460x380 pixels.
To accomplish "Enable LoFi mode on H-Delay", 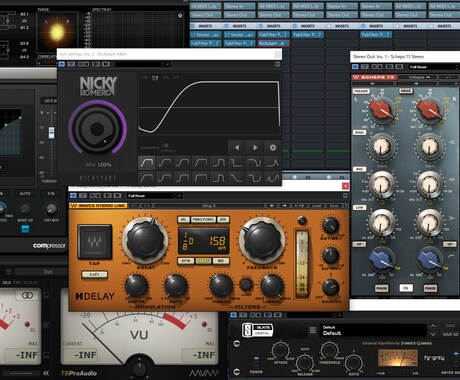I will [x=95, y=275].
